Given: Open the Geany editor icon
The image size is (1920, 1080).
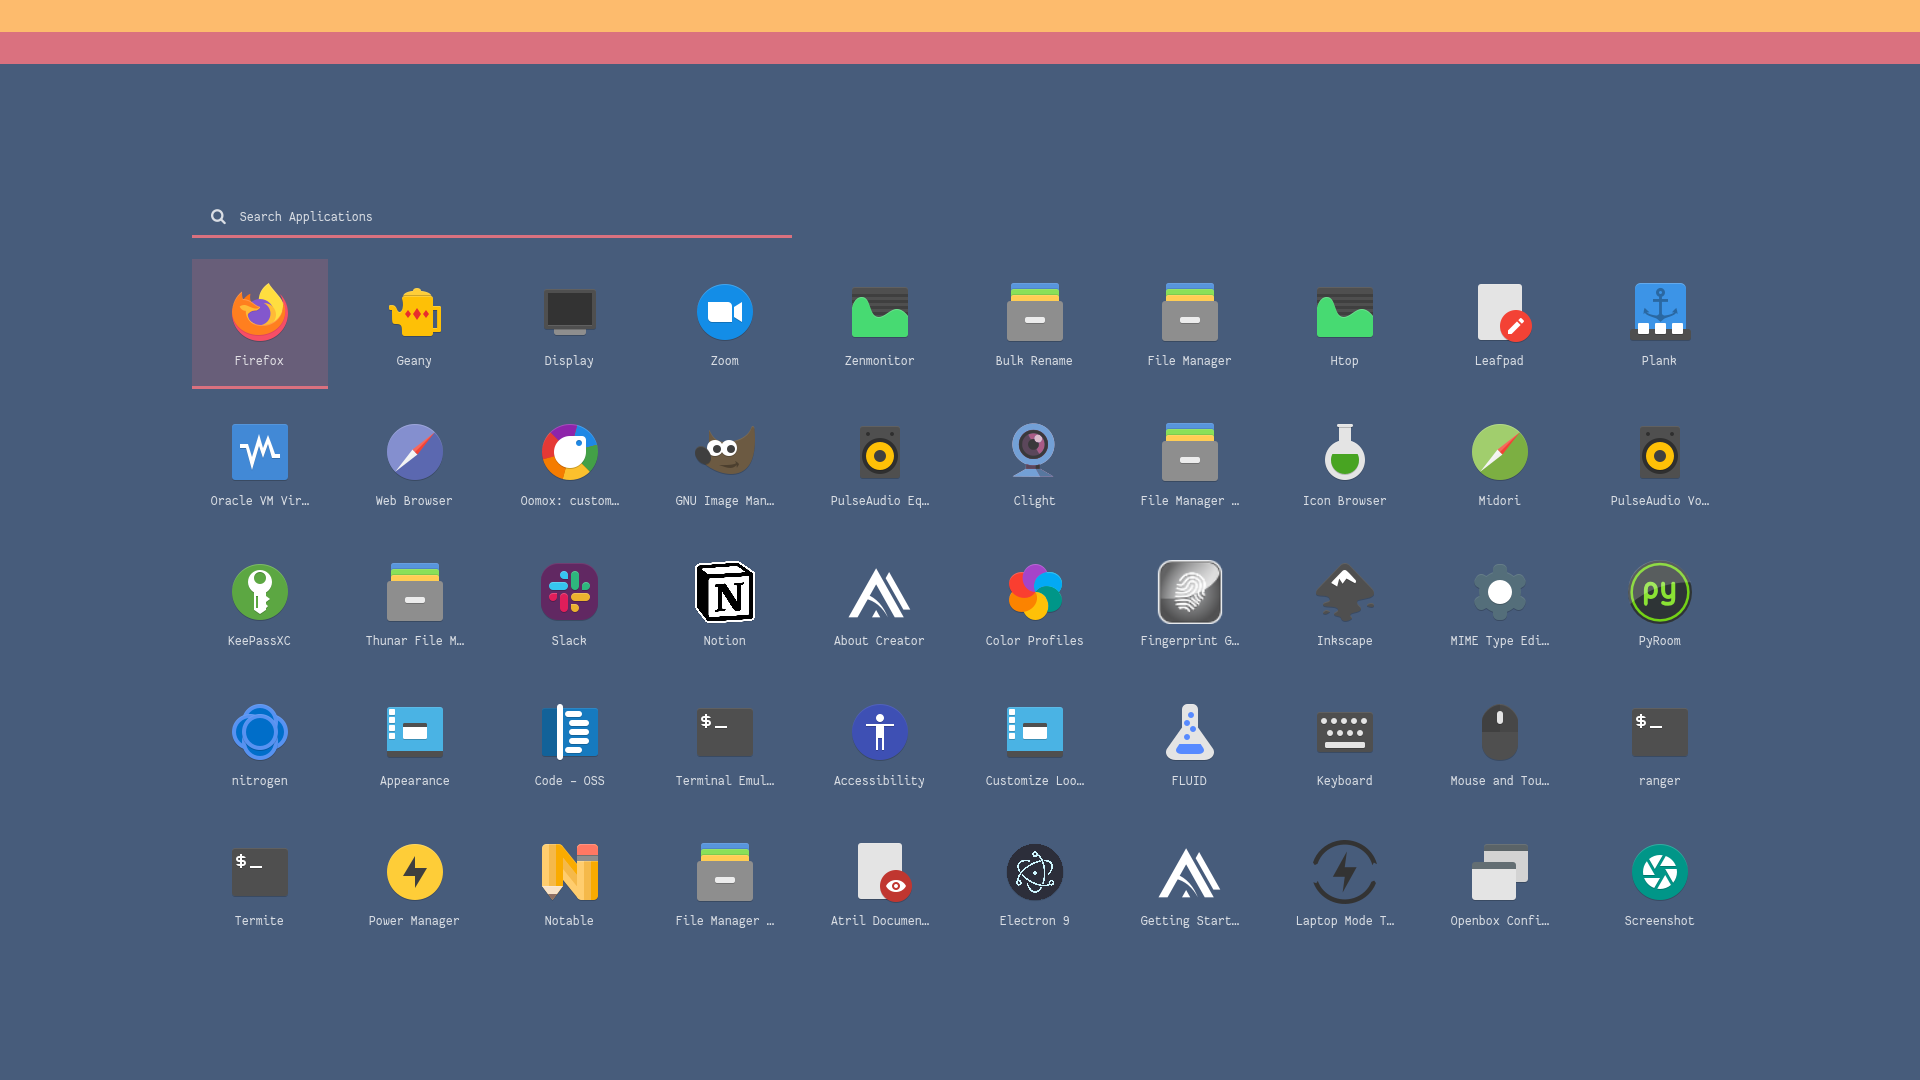Looking at the screenshot, I should (x=414, y=322).
